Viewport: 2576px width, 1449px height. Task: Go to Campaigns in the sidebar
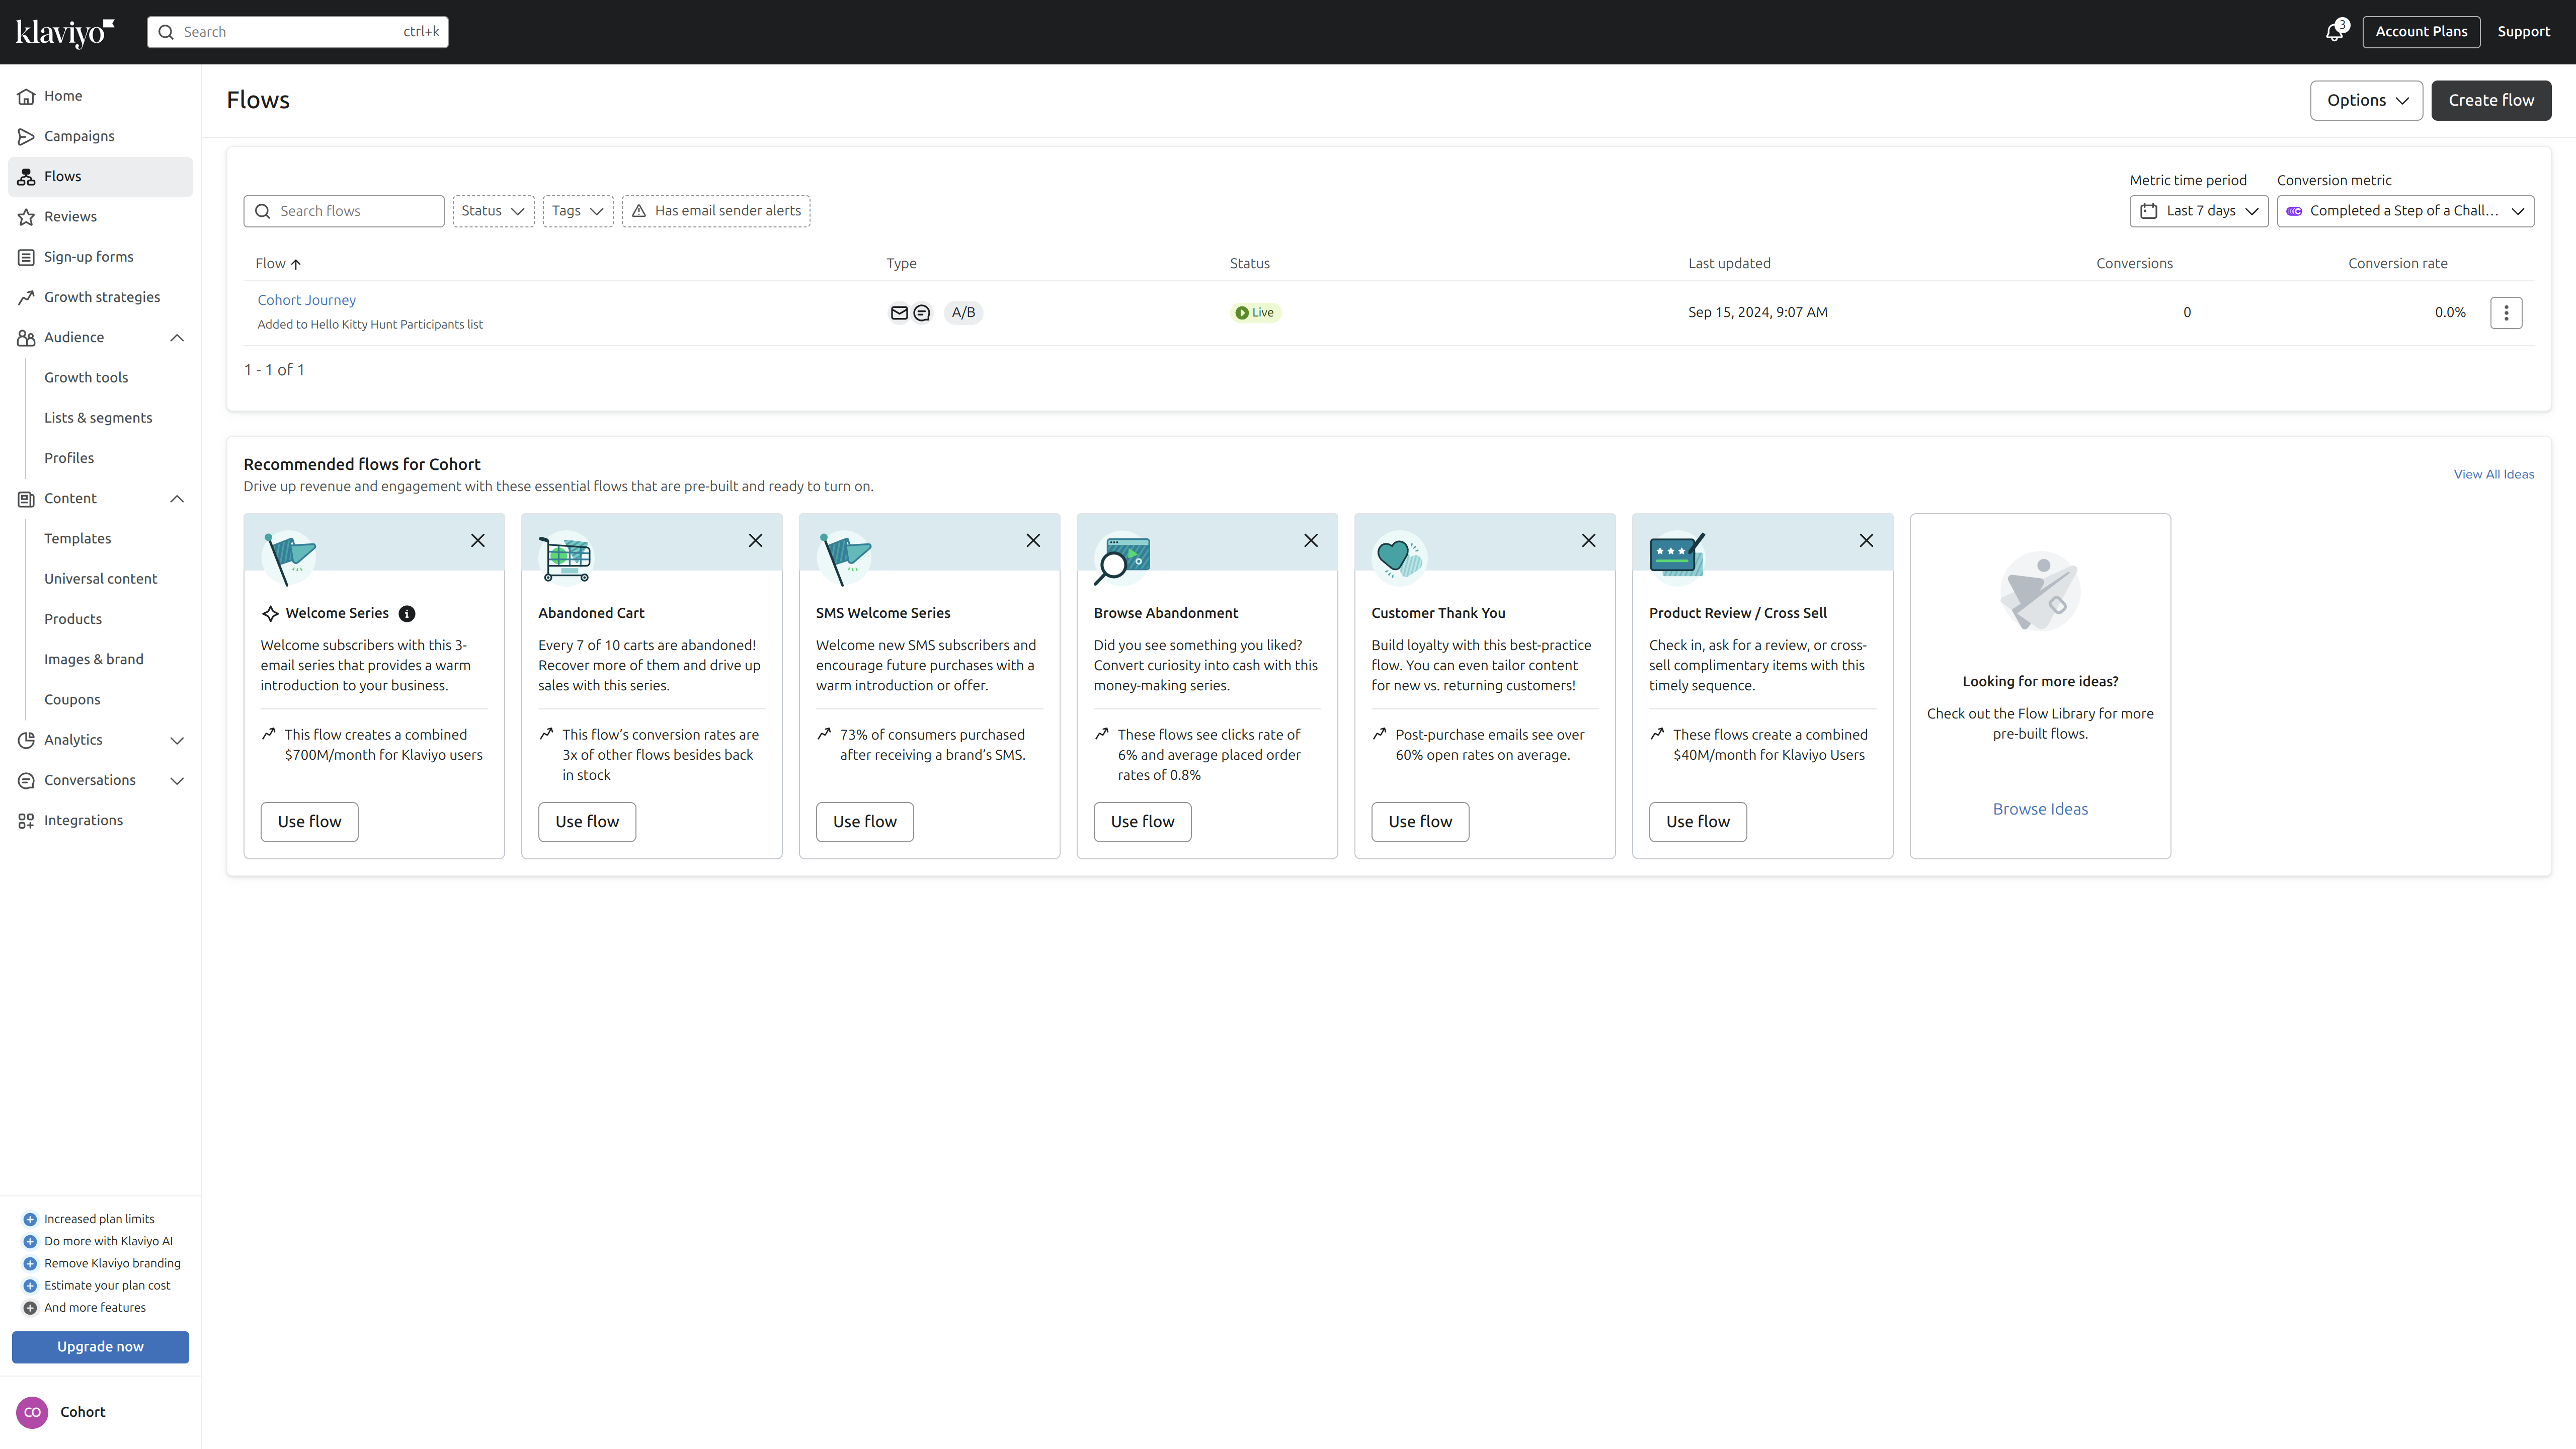coord(79,136)
